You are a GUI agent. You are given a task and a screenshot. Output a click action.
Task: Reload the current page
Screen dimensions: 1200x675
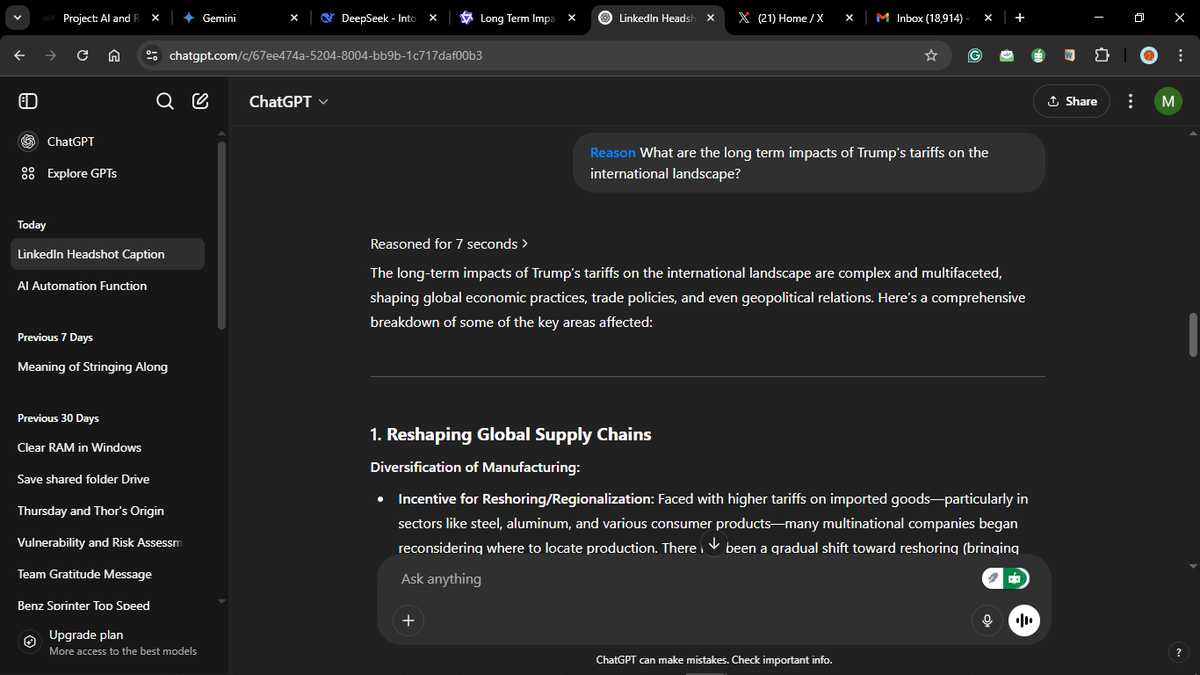point(83,56)
